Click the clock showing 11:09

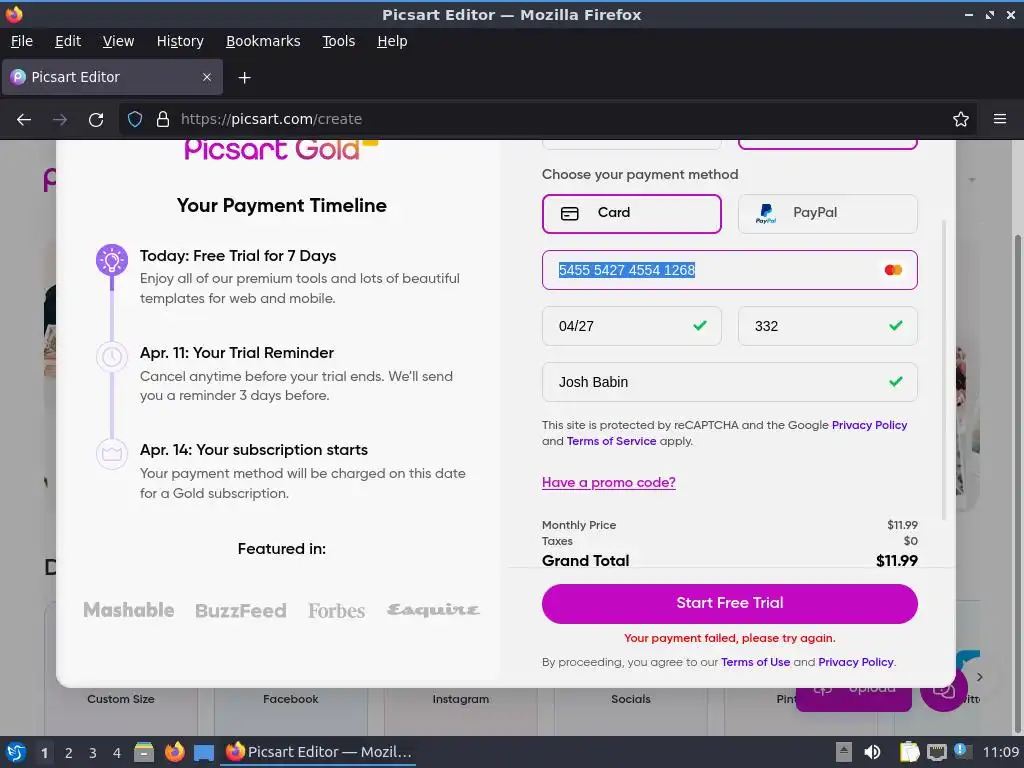point(1000,753)
